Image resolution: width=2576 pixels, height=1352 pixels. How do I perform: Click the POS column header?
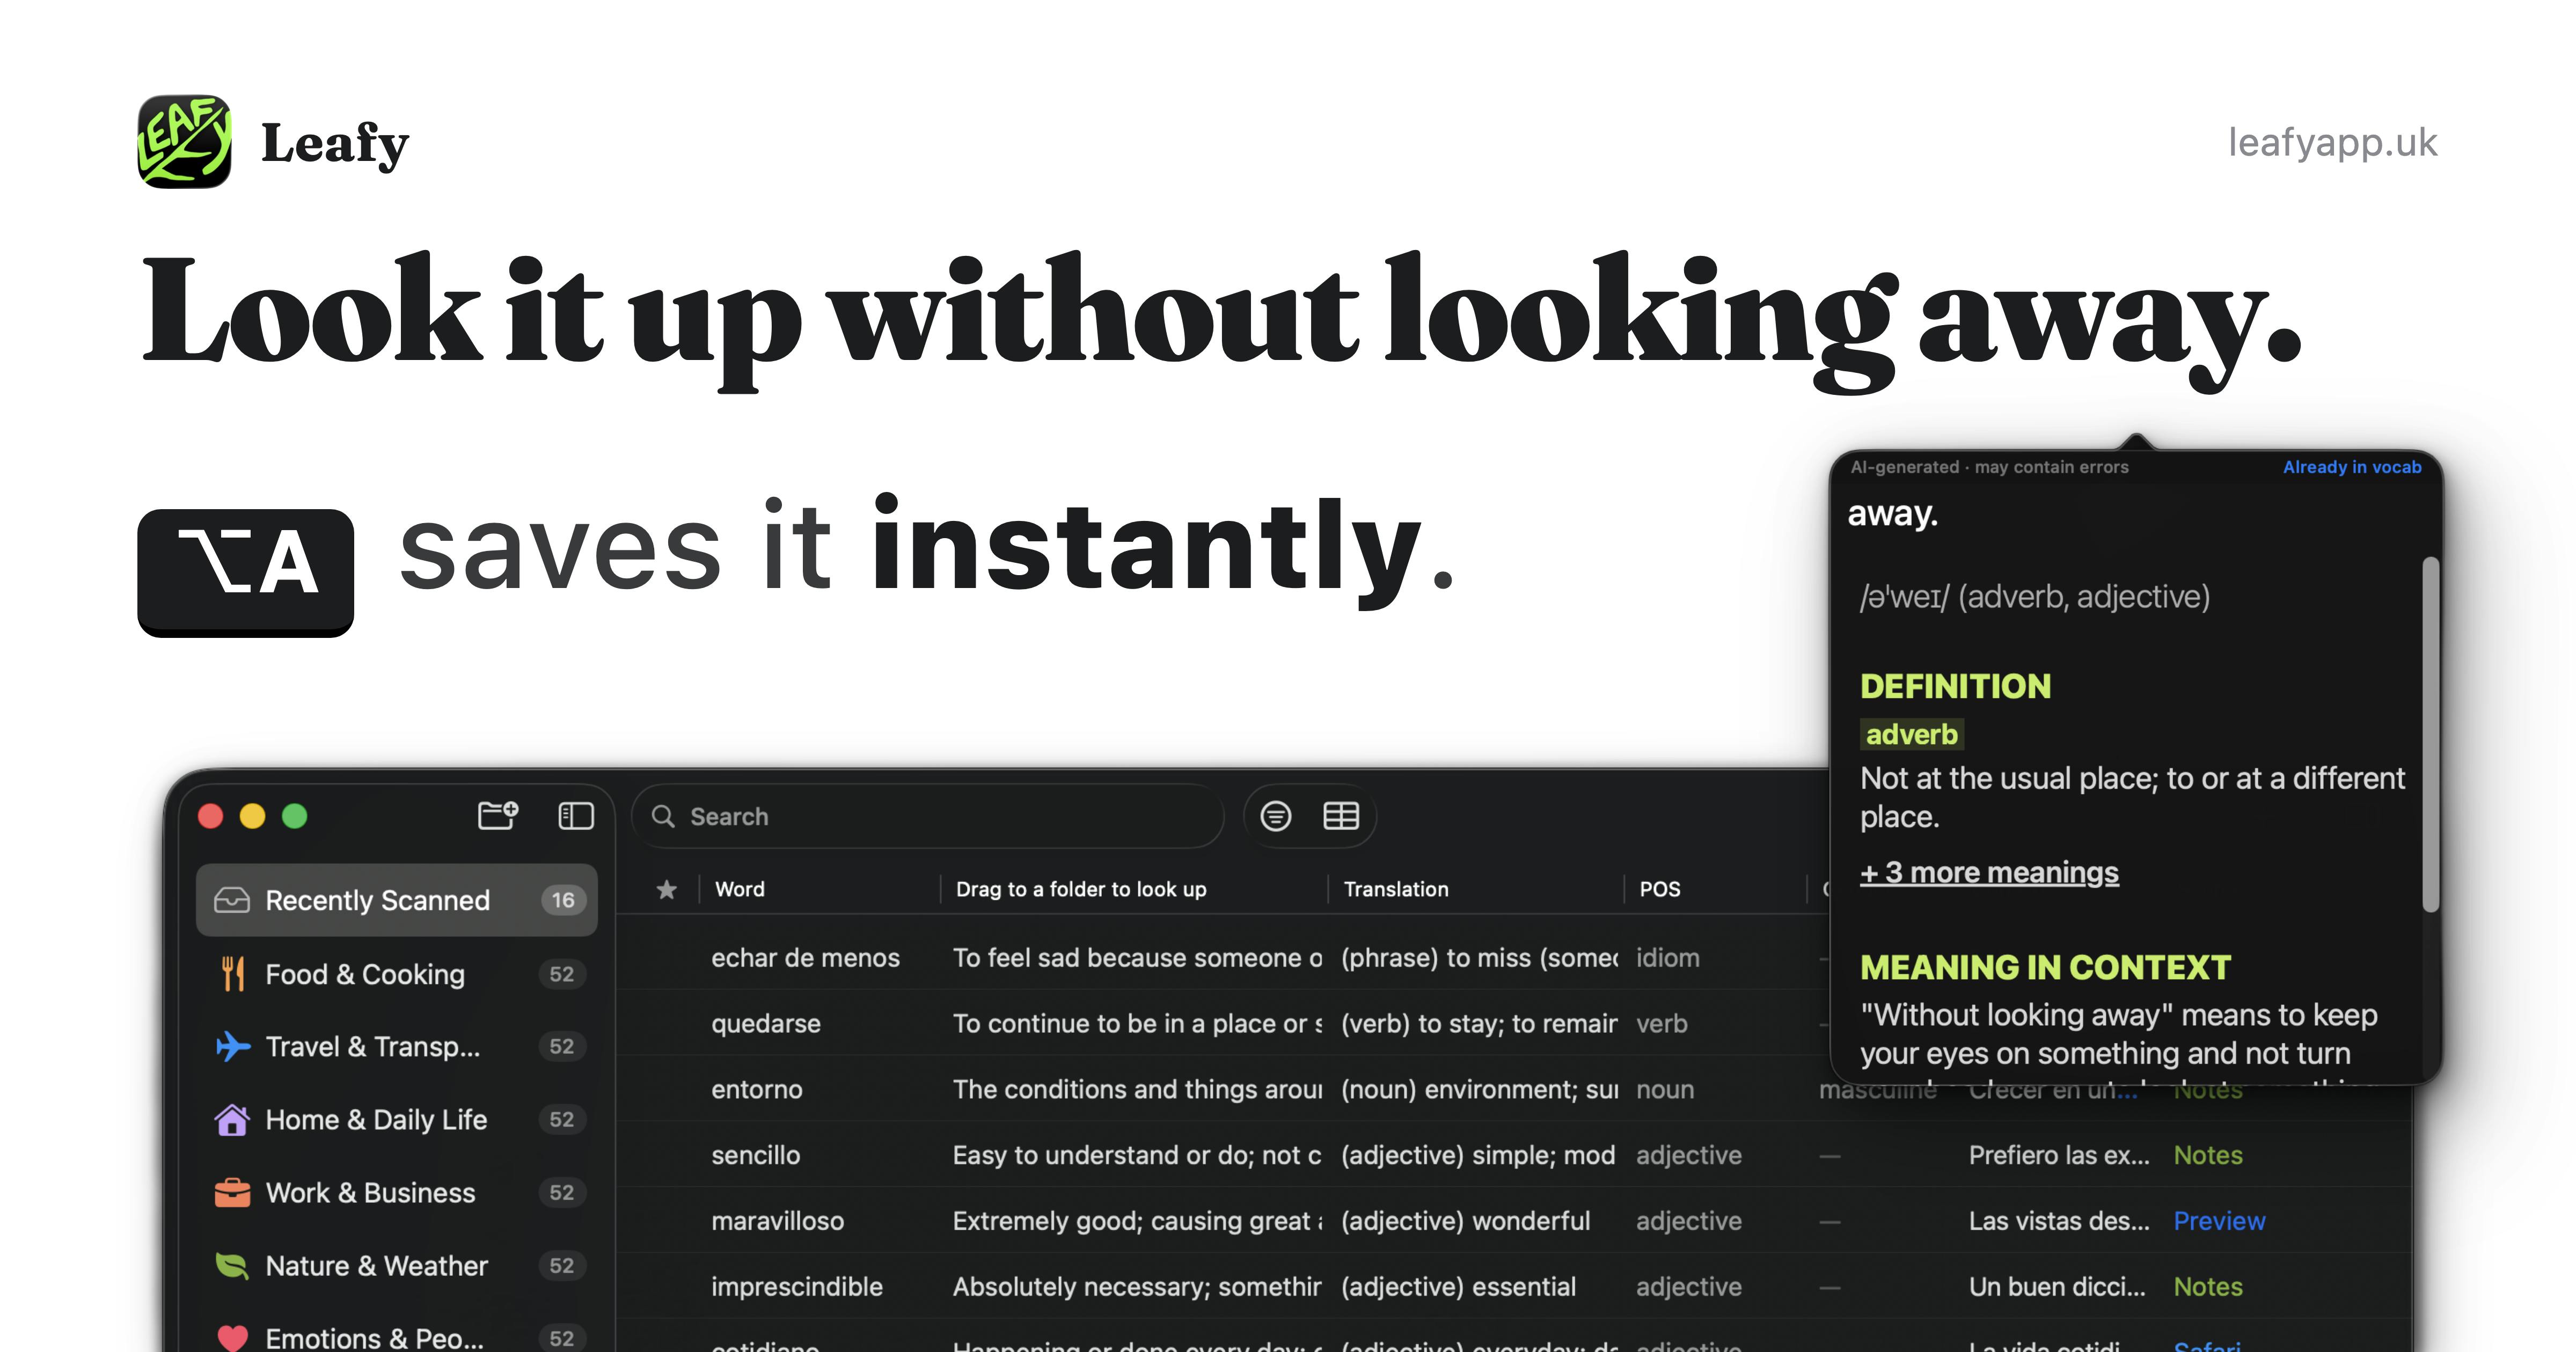[x=1660, y=889]
